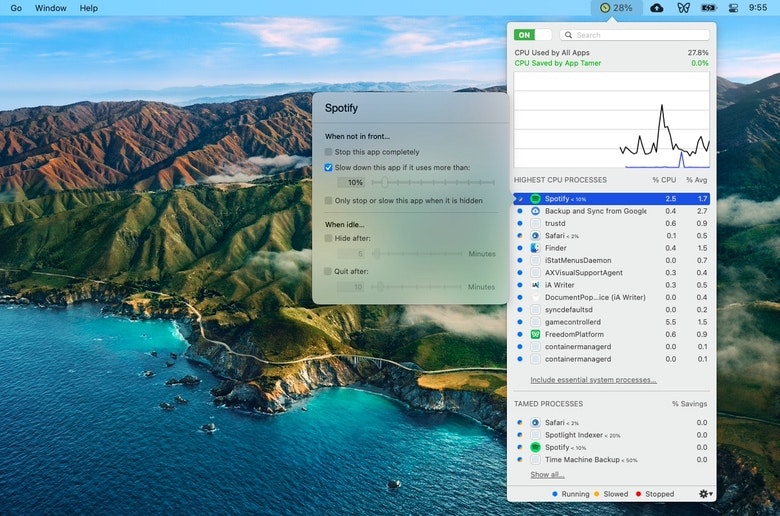Click the % Savings column header

689,404
